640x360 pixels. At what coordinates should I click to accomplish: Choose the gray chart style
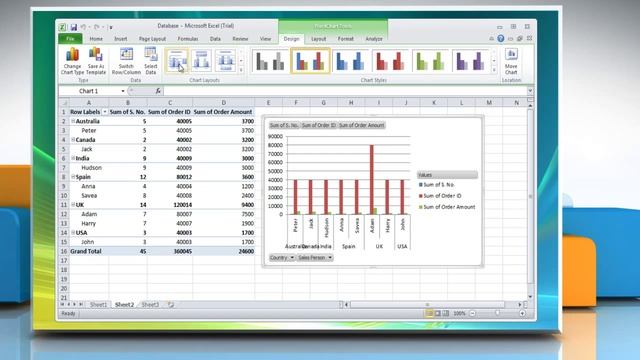pyautogui.click(x=270, y=61)
